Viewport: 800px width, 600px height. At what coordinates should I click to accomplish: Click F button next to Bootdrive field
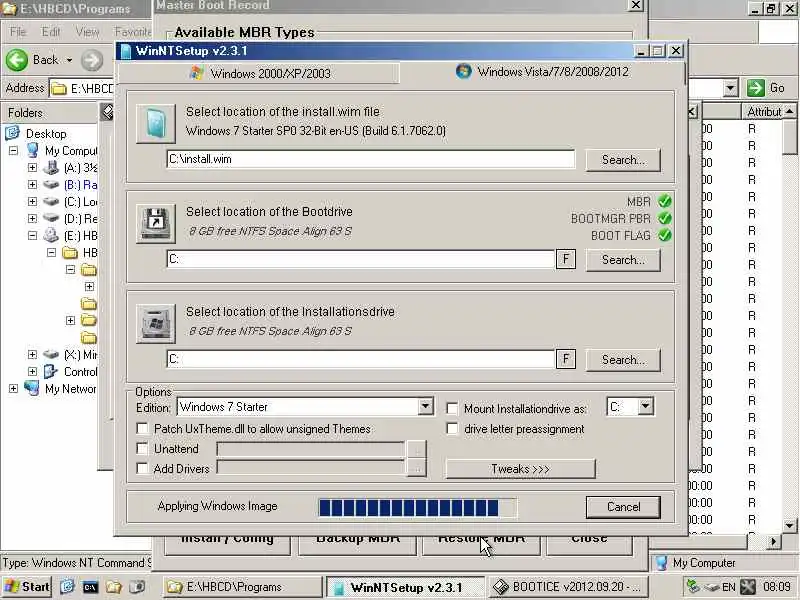pyautogui.click(x=565, y=259)
